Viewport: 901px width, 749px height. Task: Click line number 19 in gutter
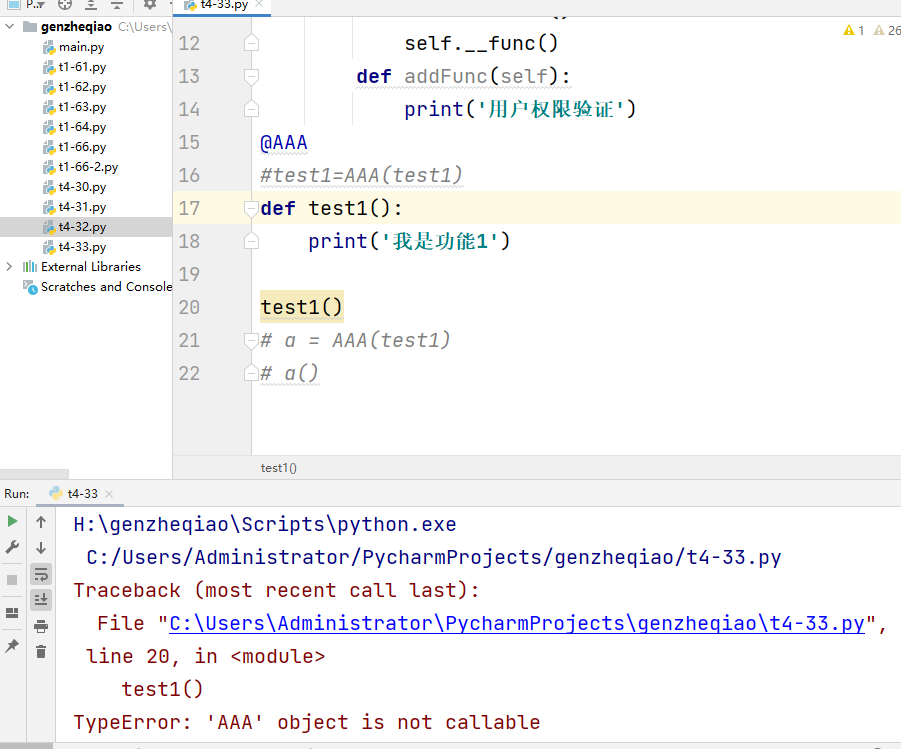[x=189, y=275]
